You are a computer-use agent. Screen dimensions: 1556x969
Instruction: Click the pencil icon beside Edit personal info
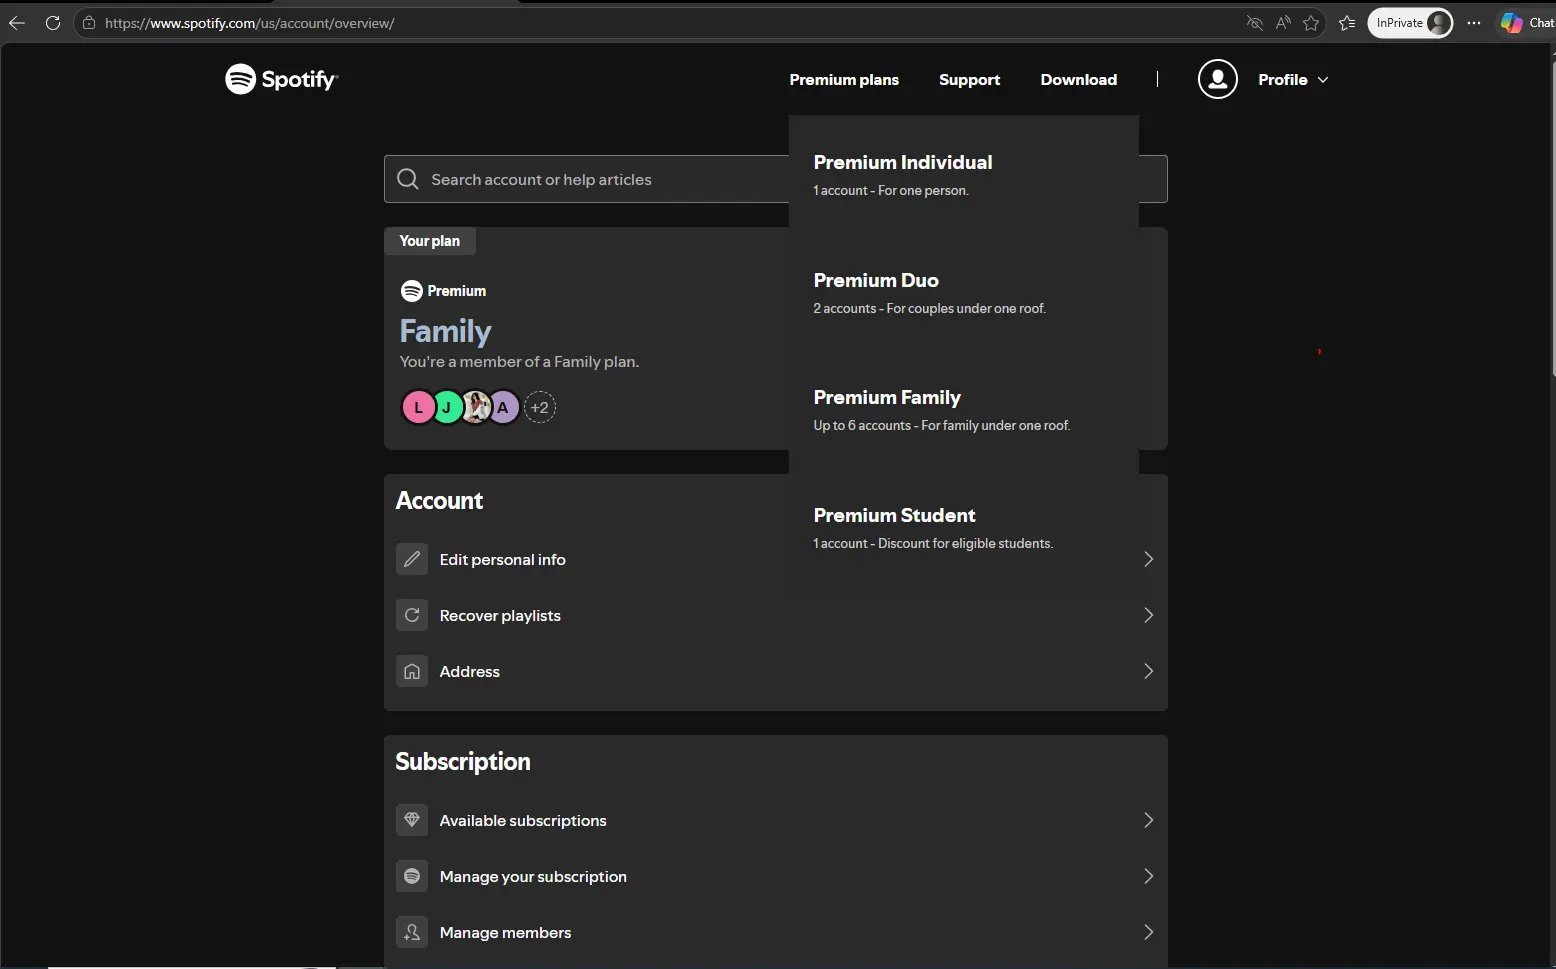pyautogui.click(x=412, y=559)
